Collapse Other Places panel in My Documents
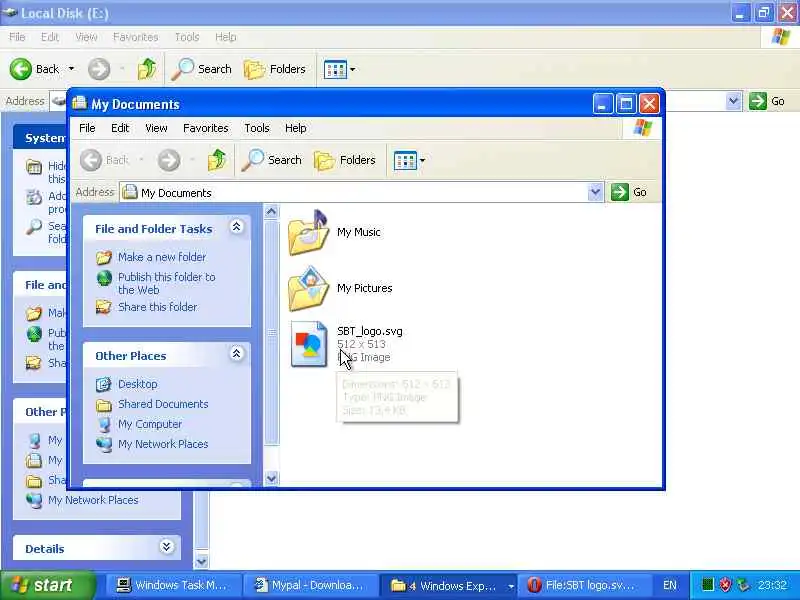This screenshot has width=800, height=600. click(x=236, y=354)
